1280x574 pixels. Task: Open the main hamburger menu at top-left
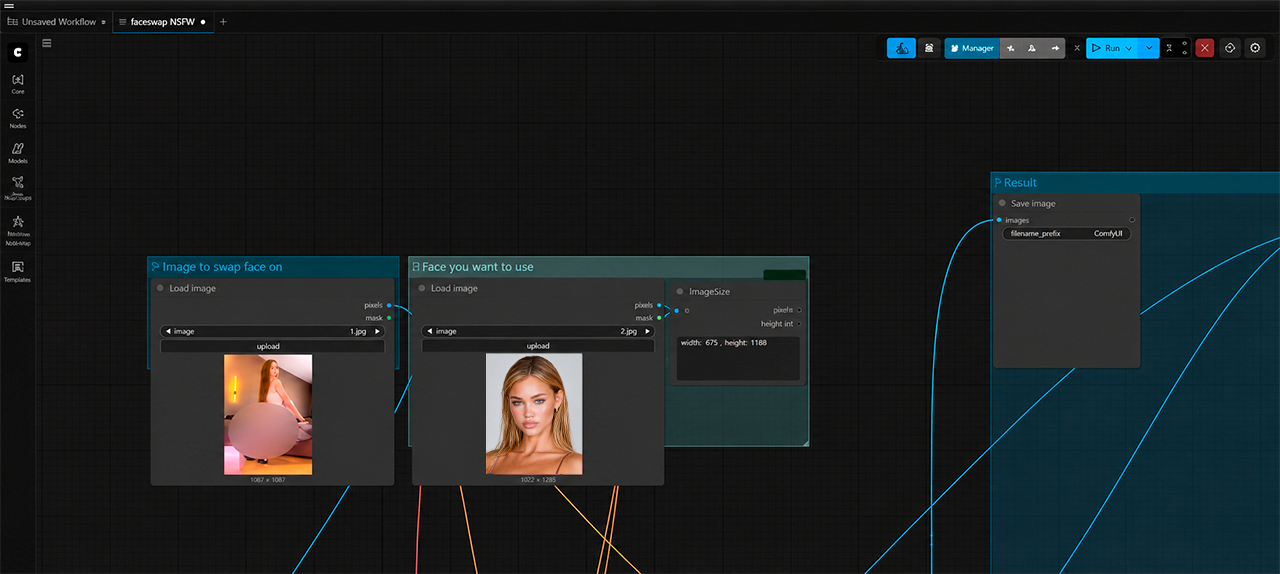(x=8, y=5)
